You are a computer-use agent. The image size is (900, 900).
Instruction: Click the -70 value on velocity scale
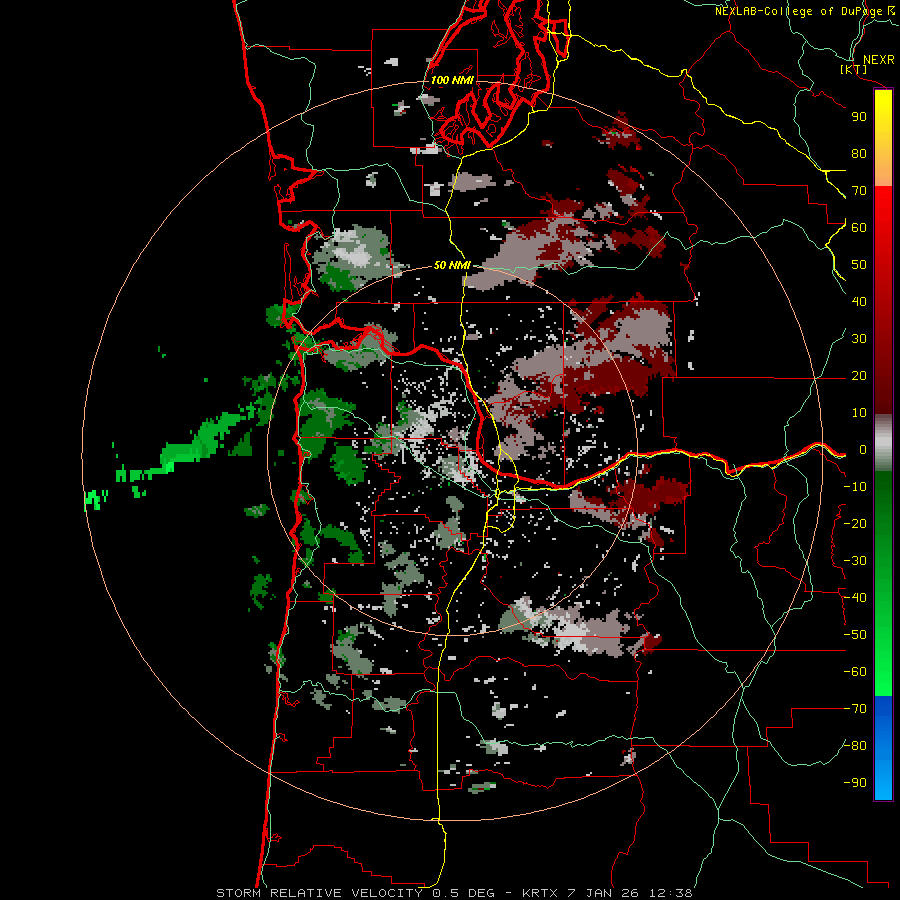coord(855,709)
